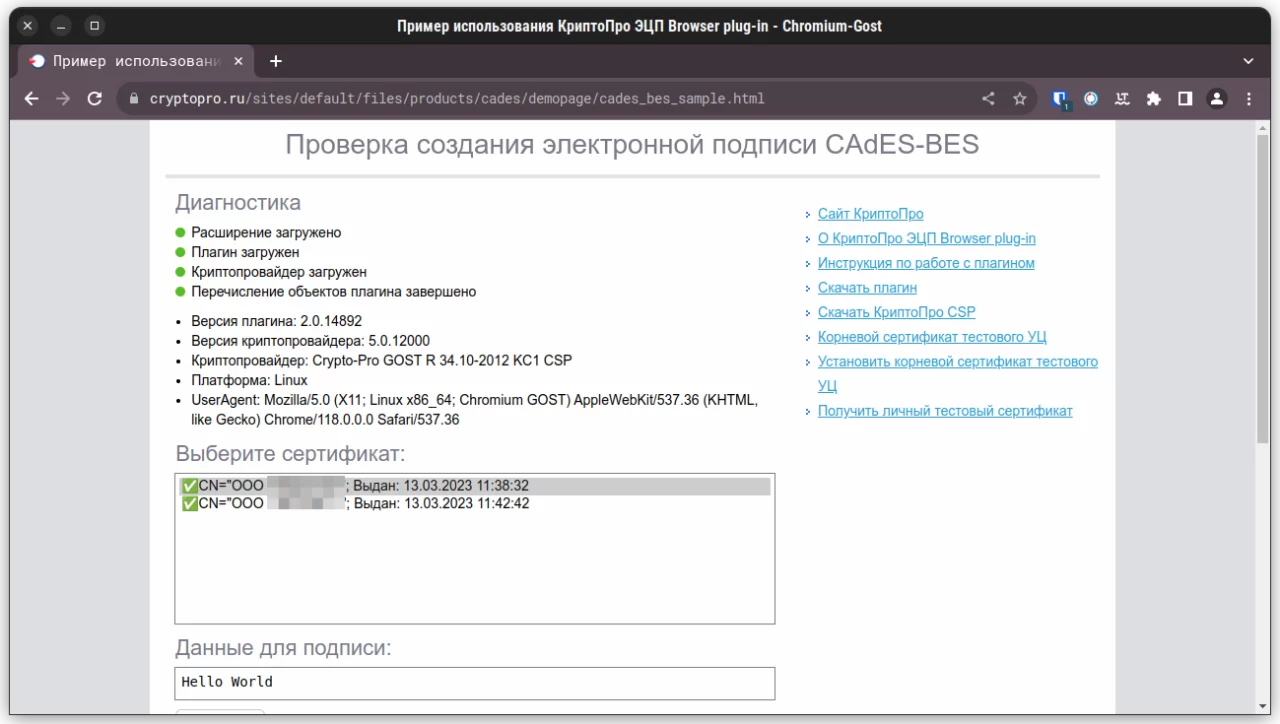Viewport: 1280px width, 724px height.
Task: Select certificate issued 13.03.2023 11:38:32
Action: tap(475, 486)
